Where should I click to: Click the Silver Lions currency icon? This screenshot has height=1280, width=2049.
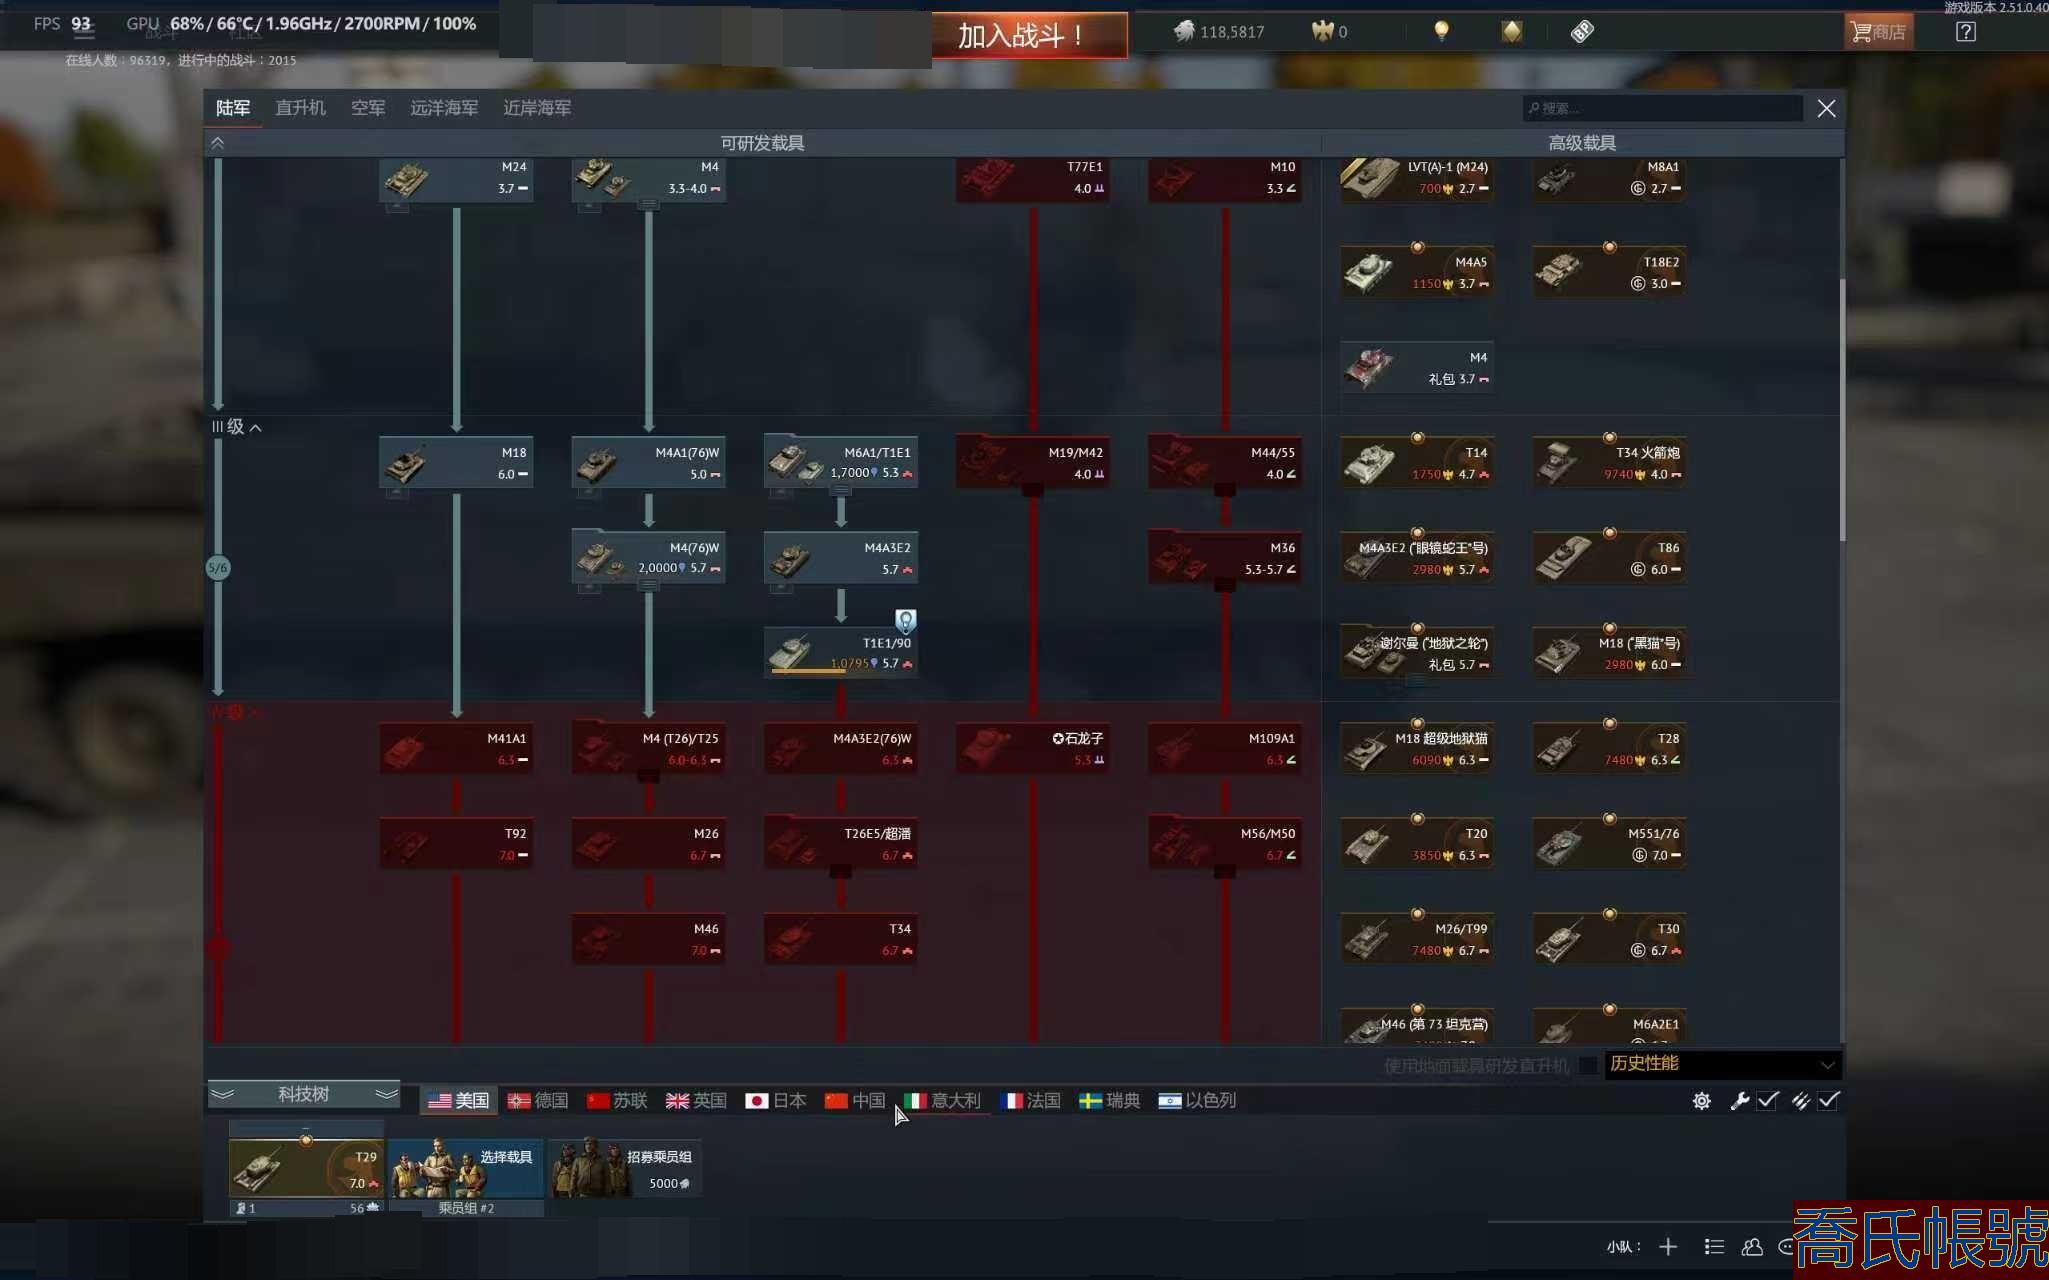(1184, 31)
